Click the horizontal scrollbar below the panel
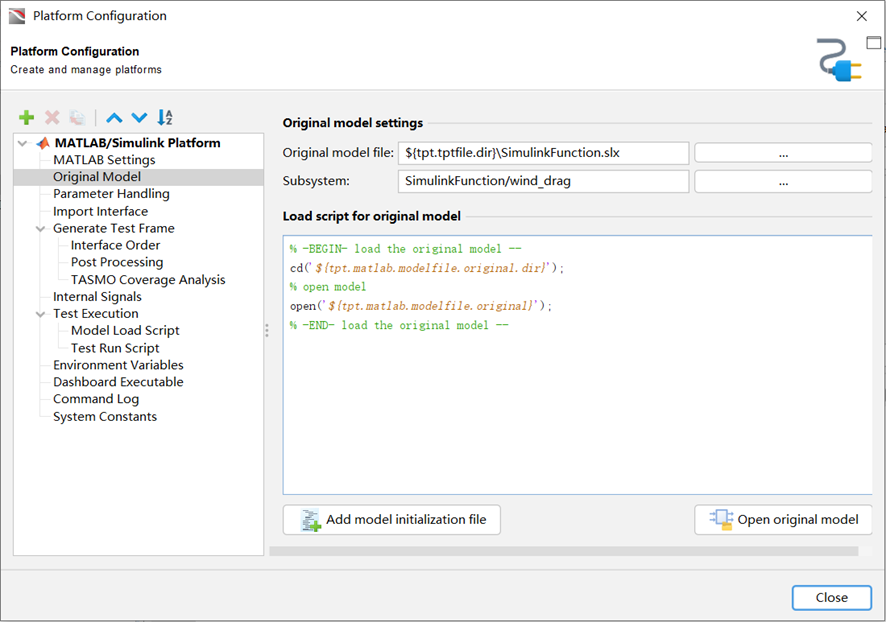Viewport: 886px width, 622px height. pyautogui.click(x=564, y=551)
